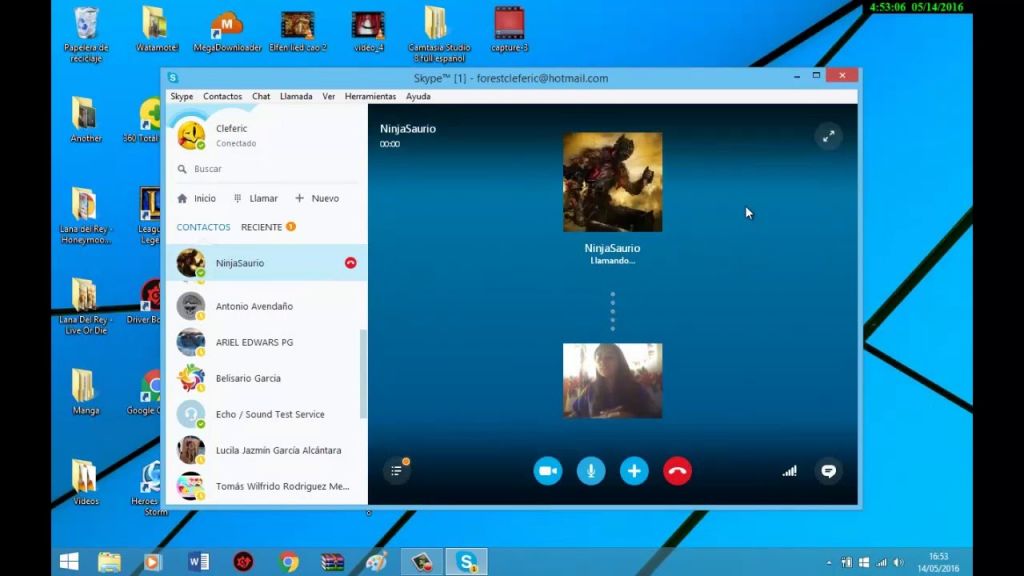Open the contact list icon in call
The height and width of the screenshot is (576, 1024).
(397, 471)
